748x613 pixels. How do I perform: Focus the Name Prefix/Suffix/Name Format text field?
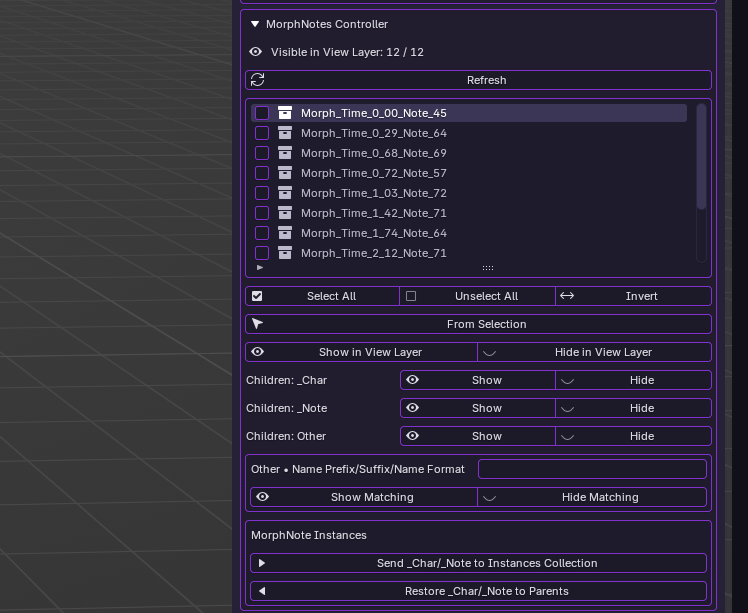592,469
